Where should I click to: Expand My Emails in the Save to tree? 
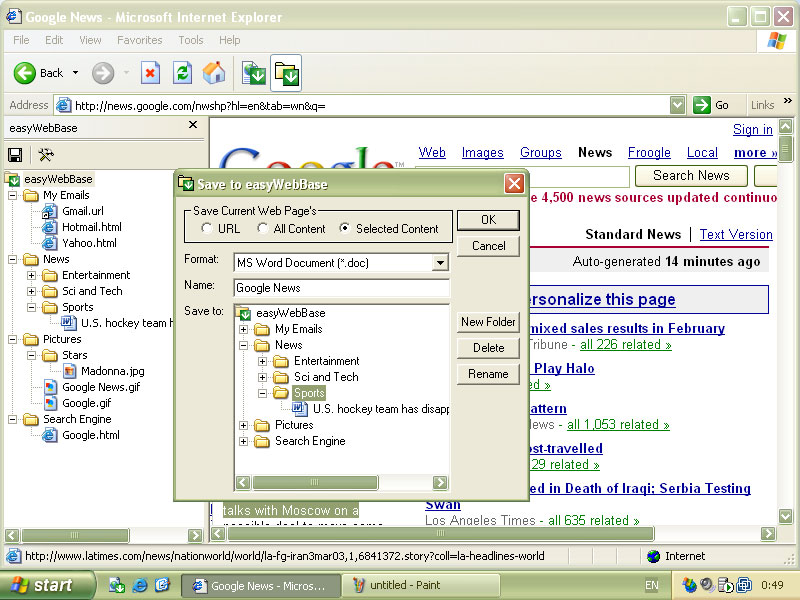coord(243,330)
